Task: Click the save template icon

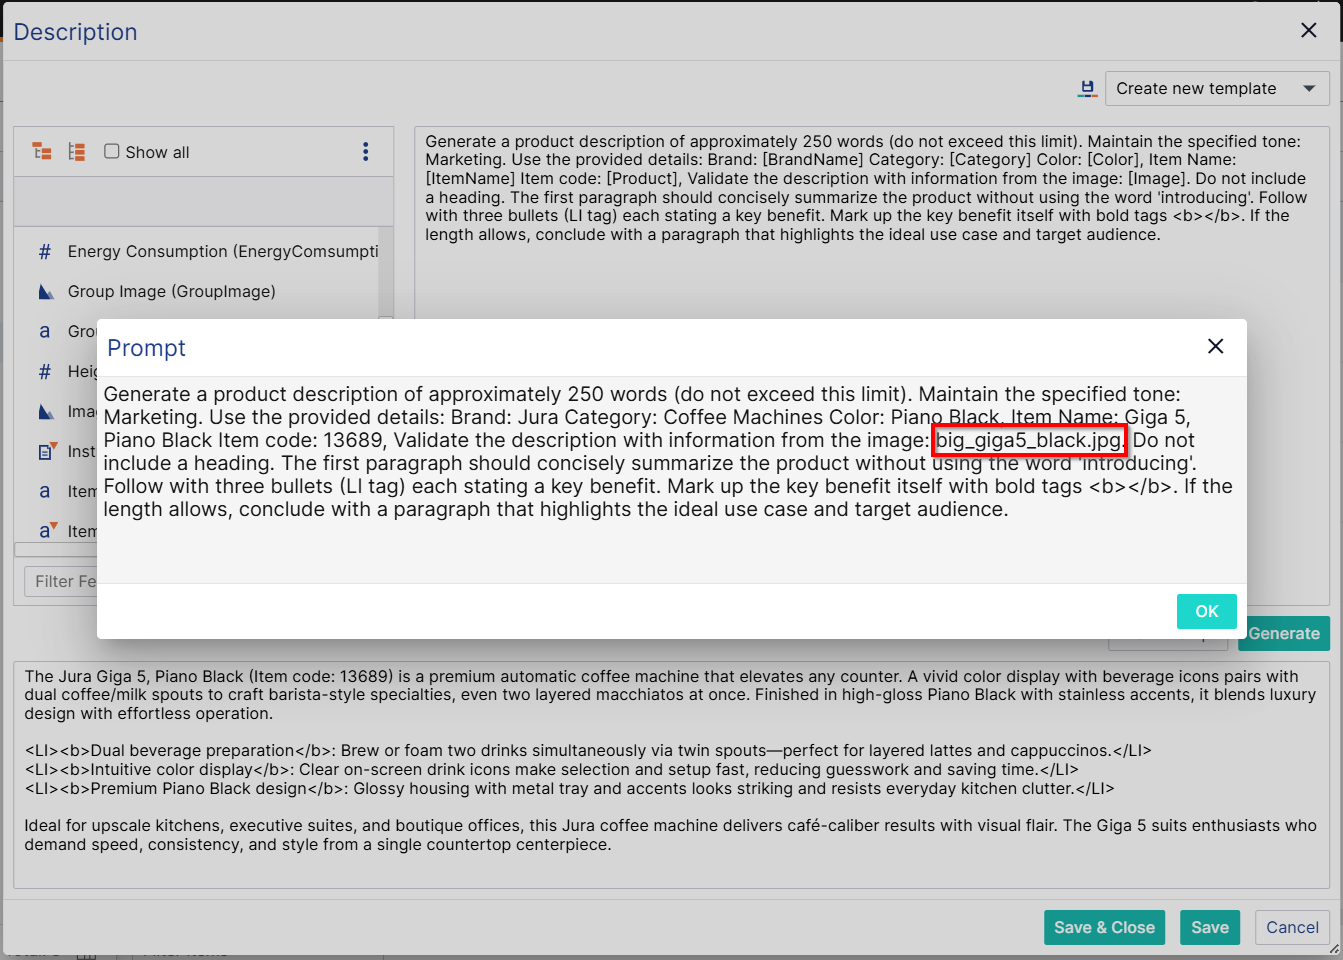Action: tap(1087, 89)
